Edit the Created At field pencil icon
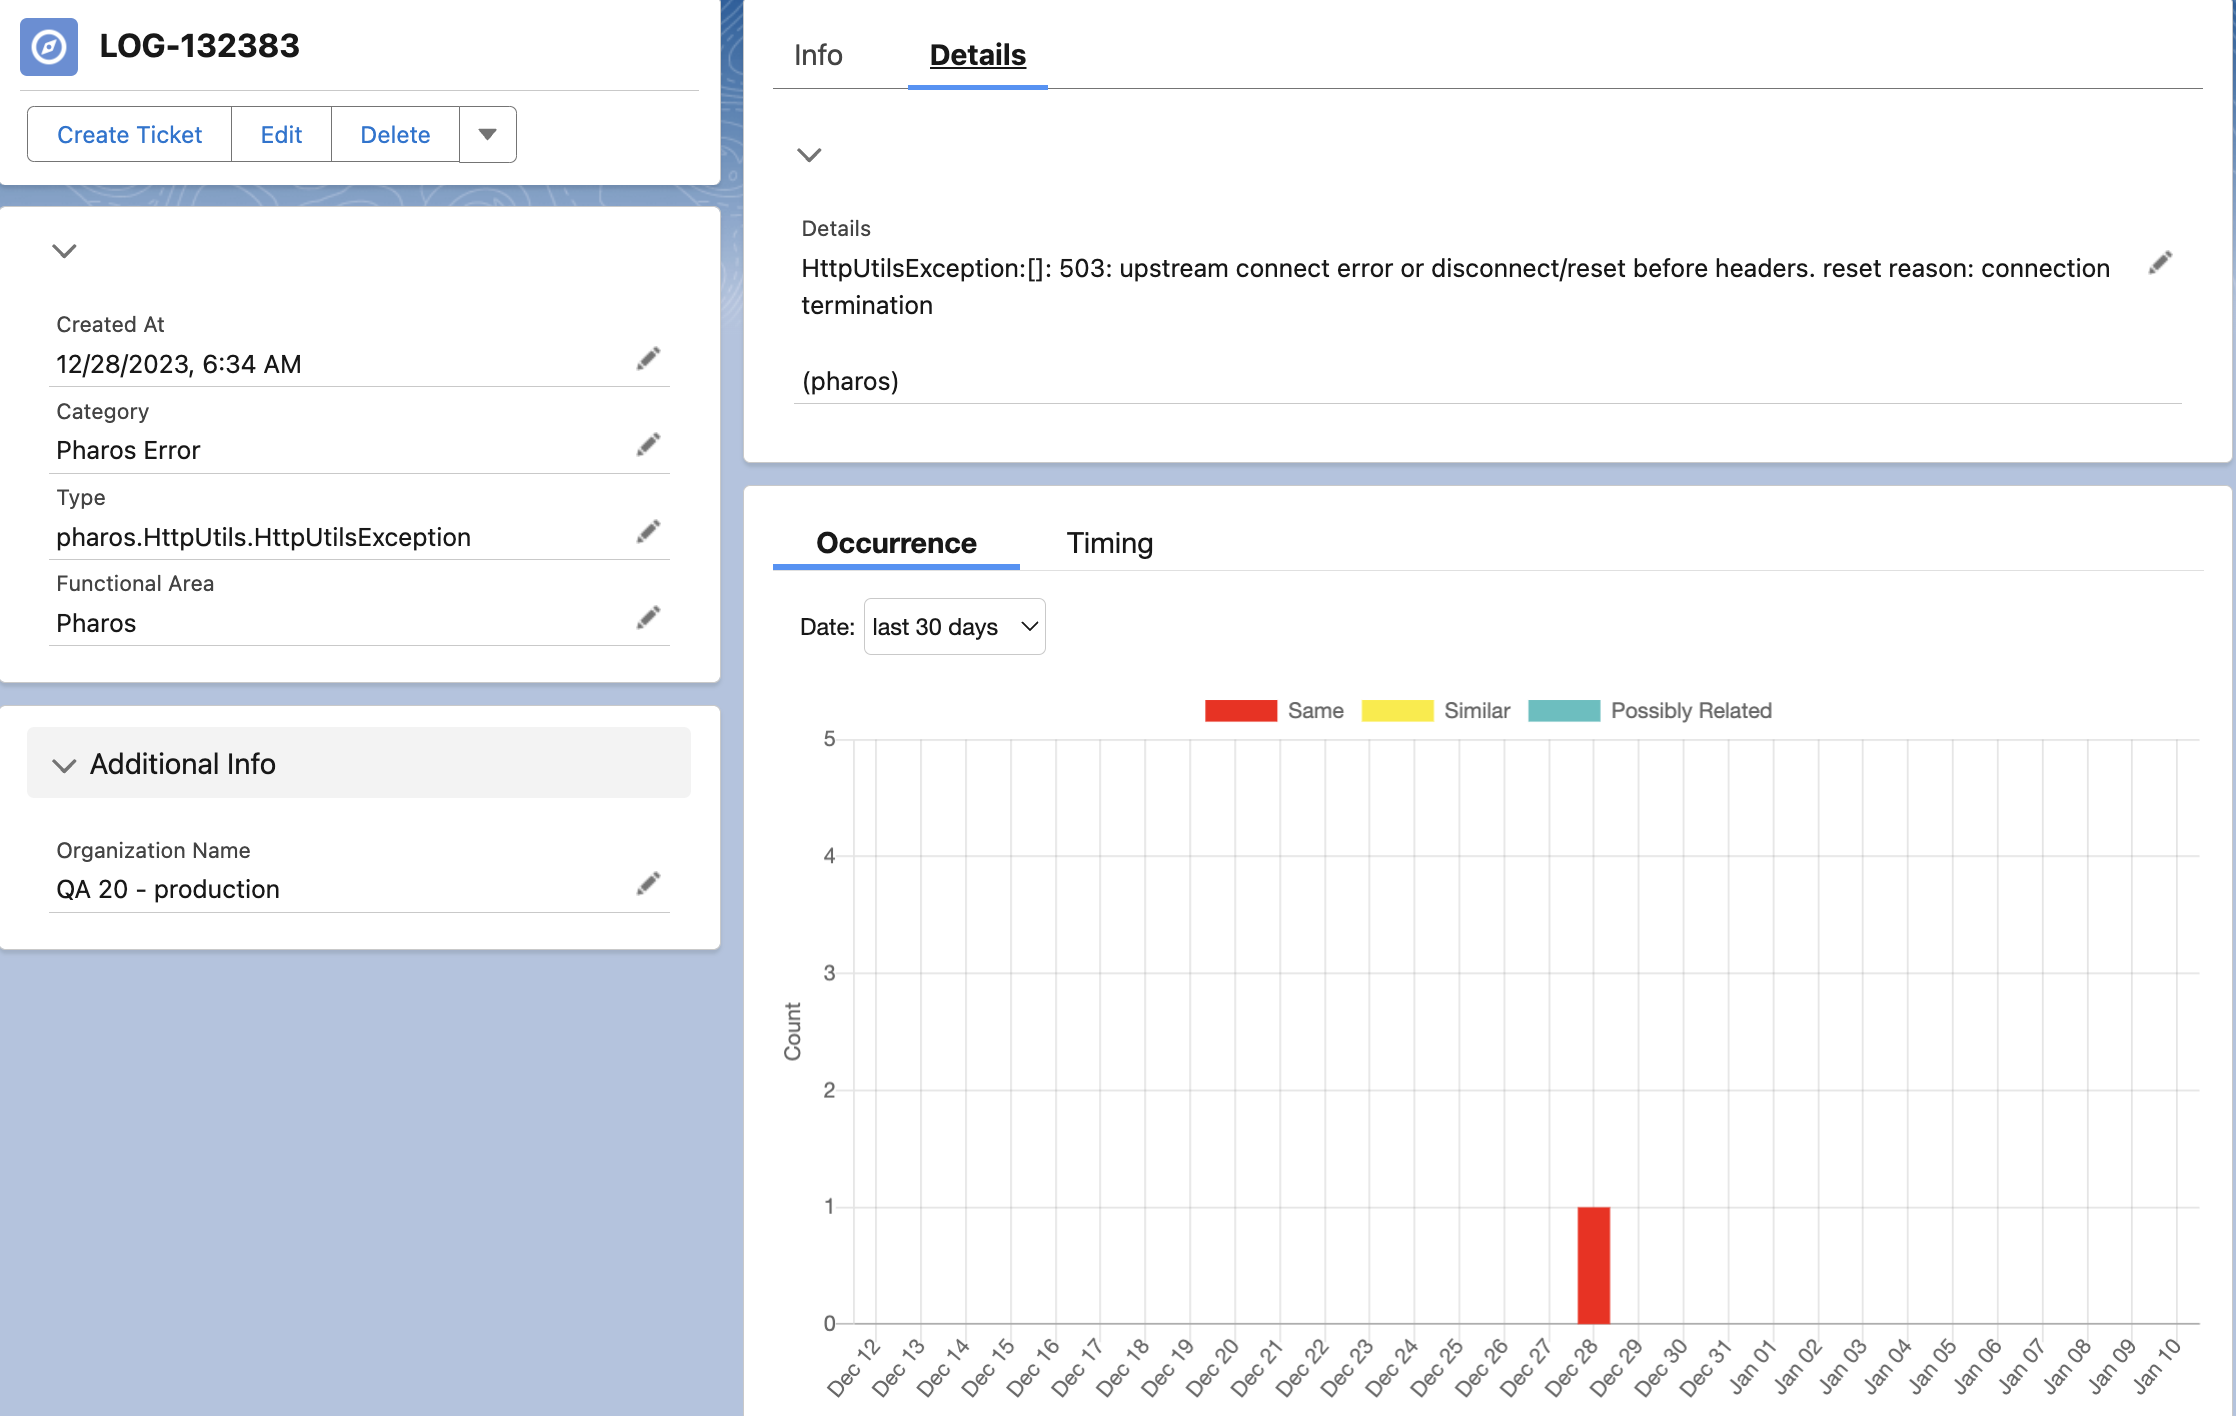This screenshot has width=2236, height=1416. tap(649, 357)
